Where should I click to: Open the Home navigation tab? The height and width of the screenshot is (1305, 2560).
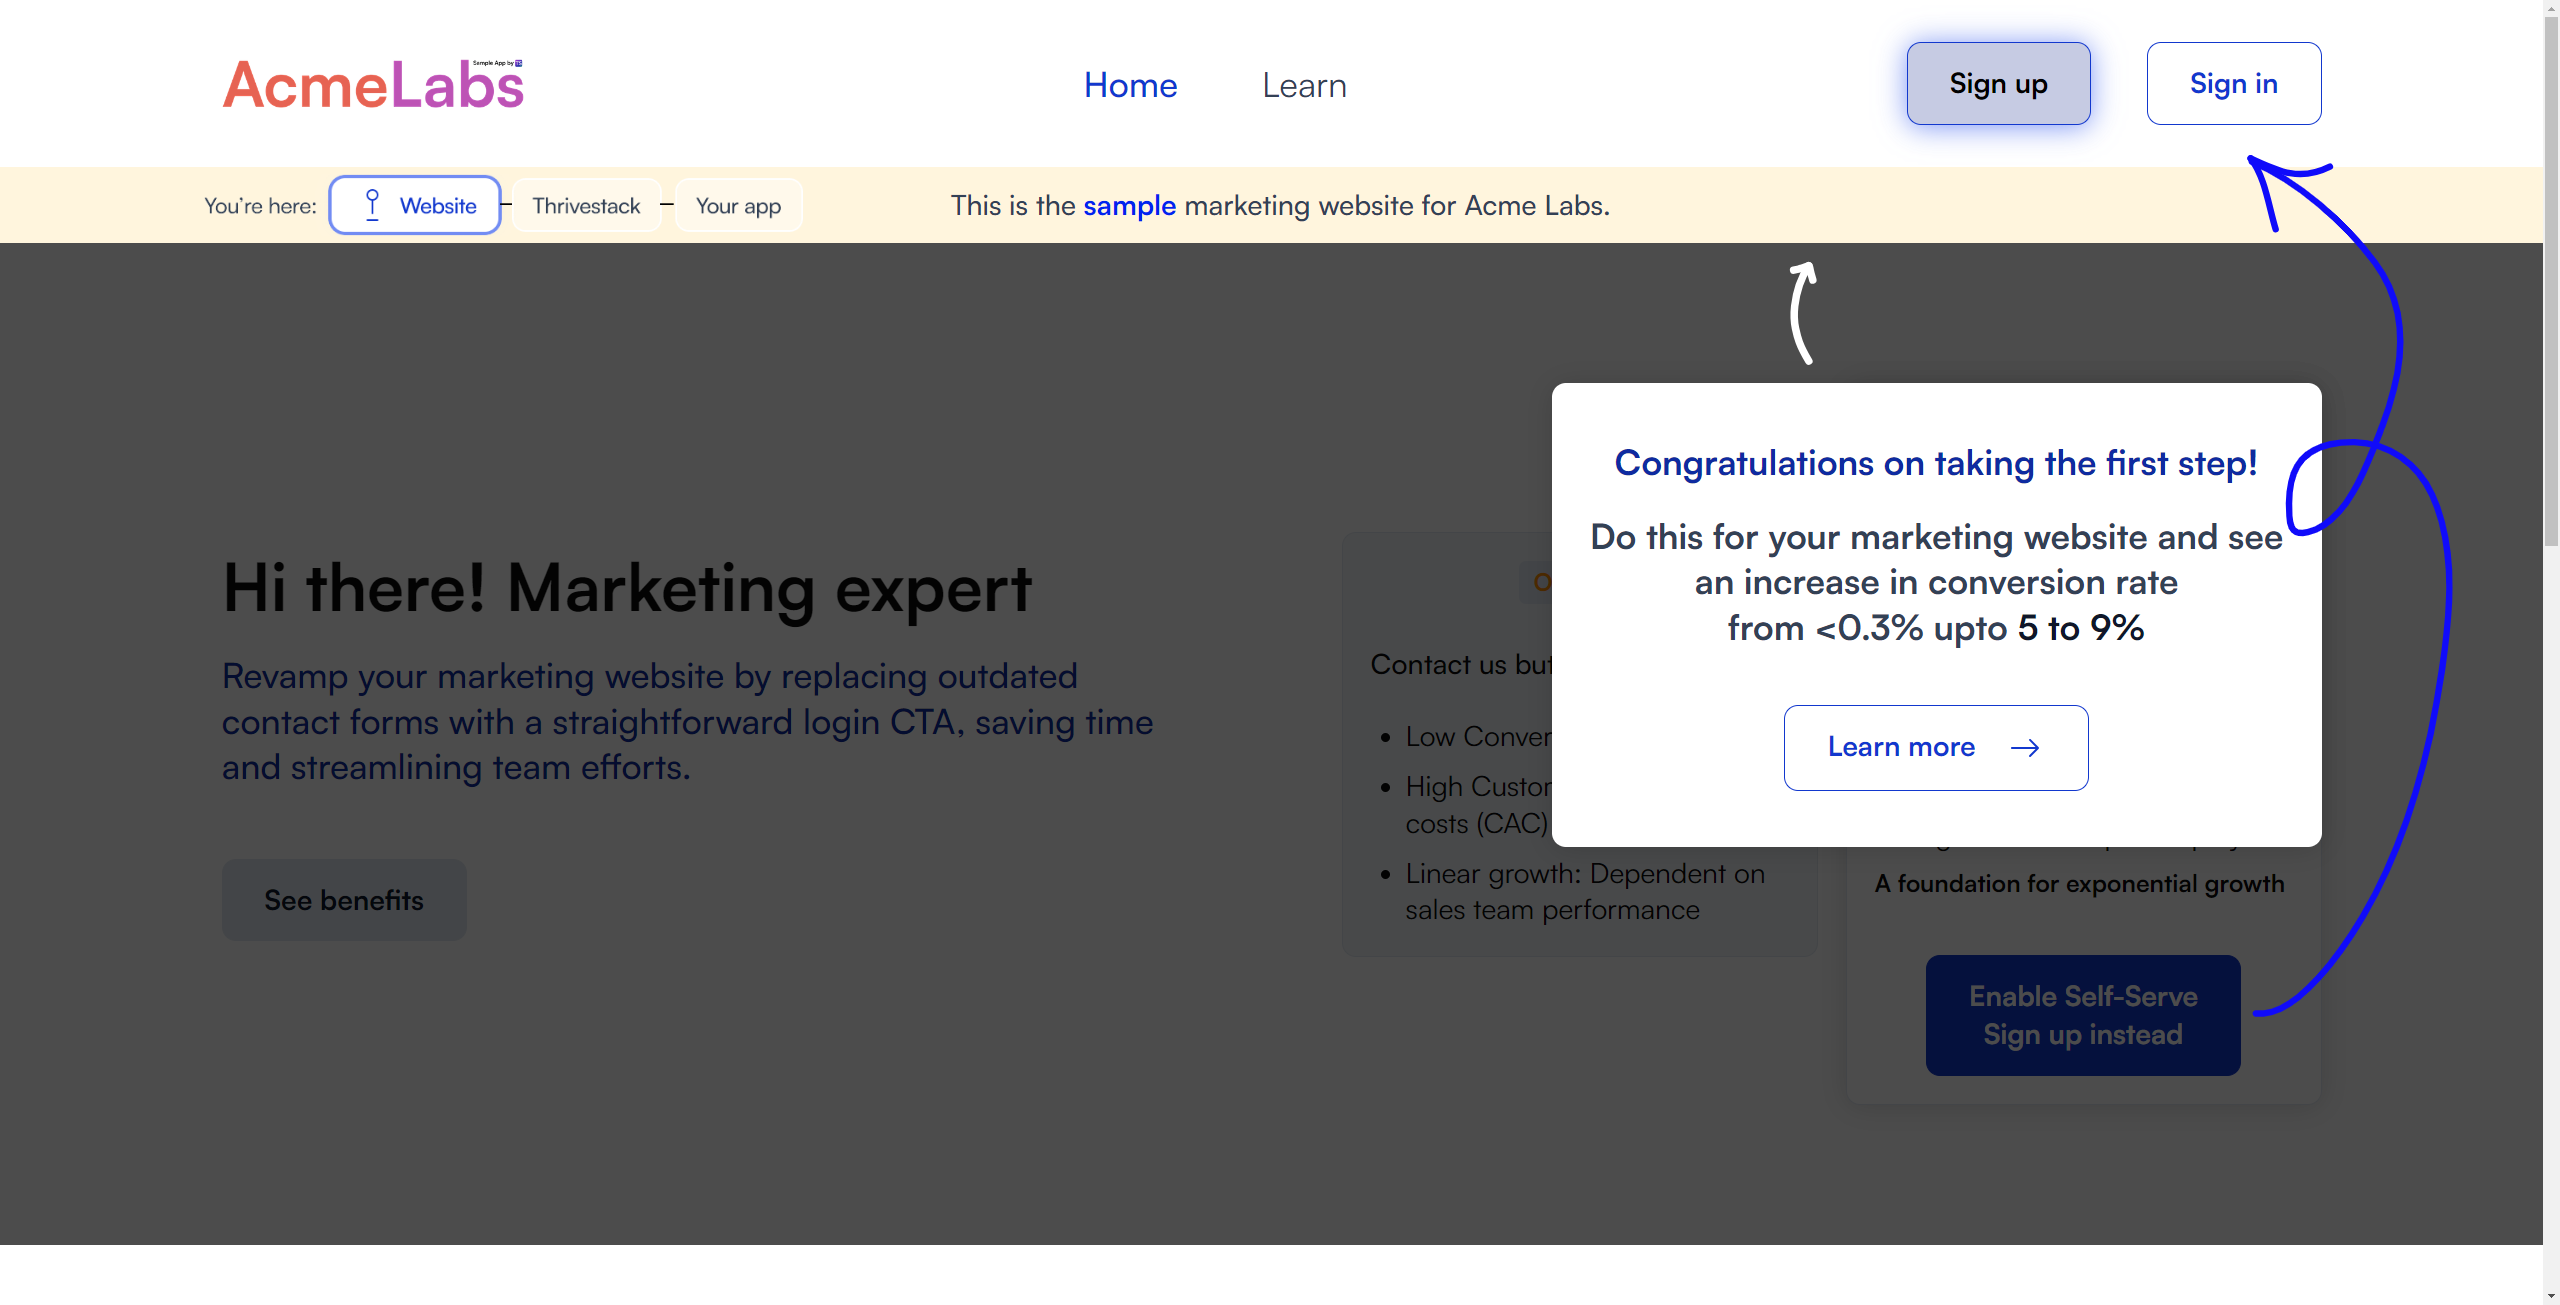coord(1130,86)
